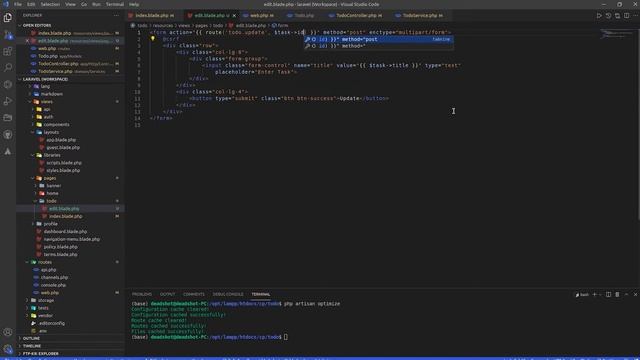
Task: Maximize the panel with chevron up icon
Action: pos(627,294)
